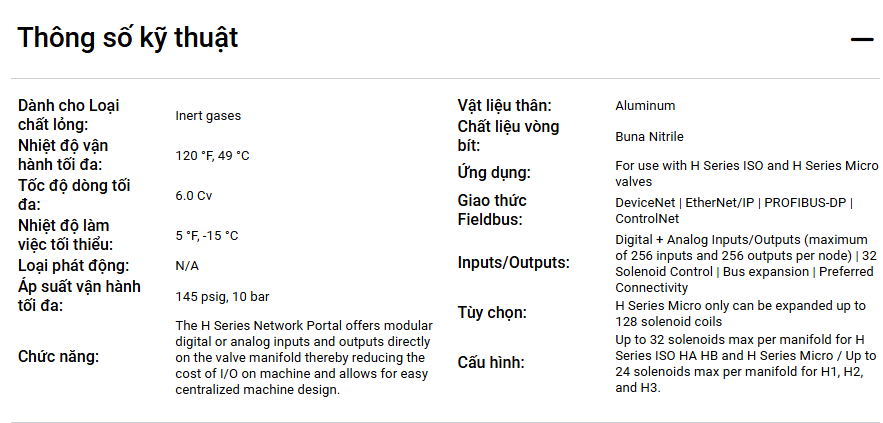The image size is (883, 423).
Task: Click the Chức năng label
Action: (59, 357)
